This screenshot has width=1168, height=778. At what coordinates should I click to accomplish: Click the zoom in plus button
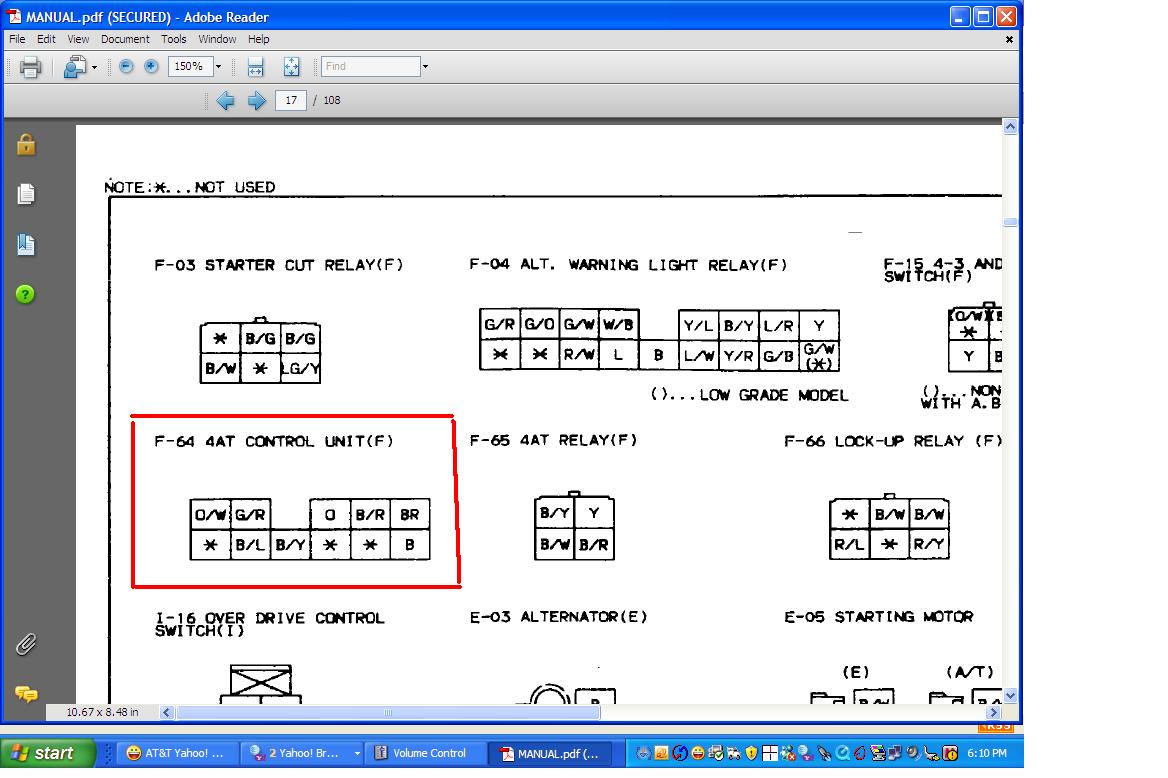coord(151,67)
